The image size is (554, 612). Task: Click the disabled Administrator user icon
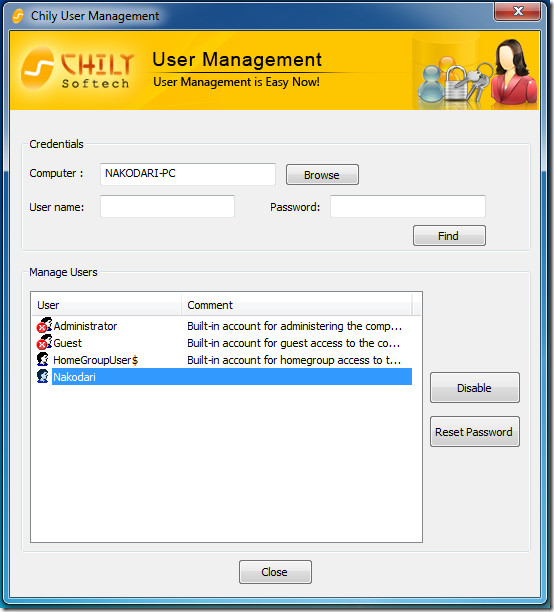coord(44,325)
